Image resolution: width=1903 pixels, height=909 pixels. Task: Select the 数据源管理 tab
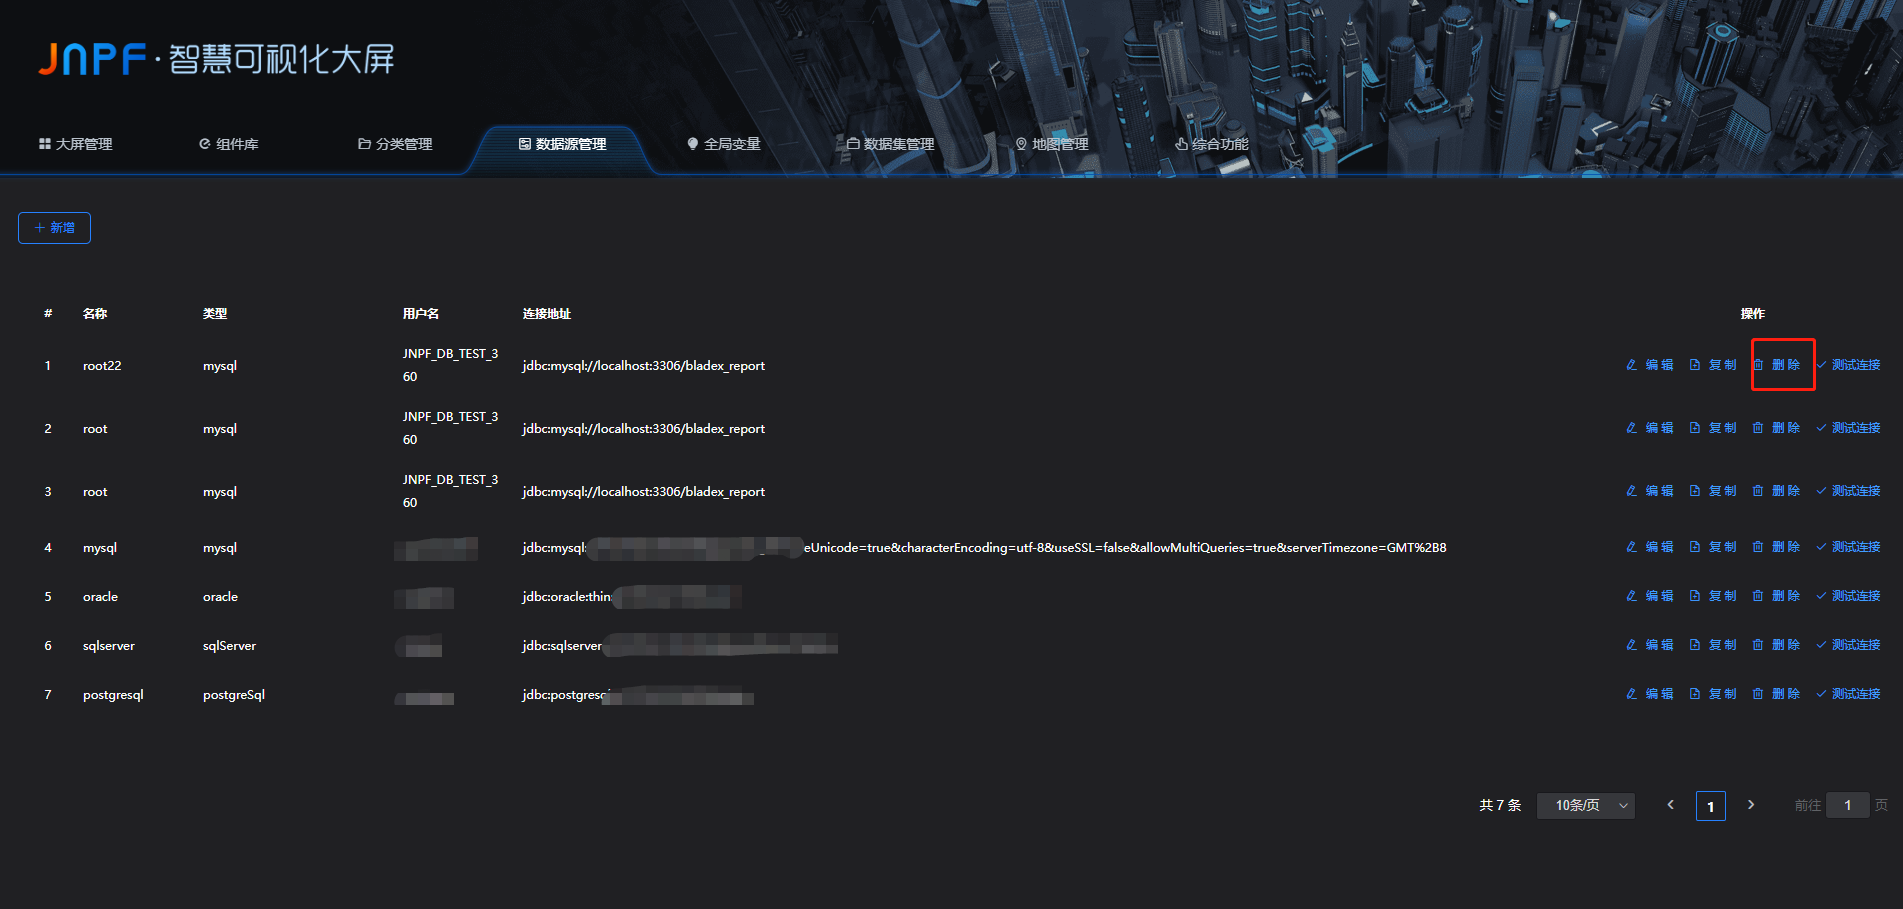[563, 144]
